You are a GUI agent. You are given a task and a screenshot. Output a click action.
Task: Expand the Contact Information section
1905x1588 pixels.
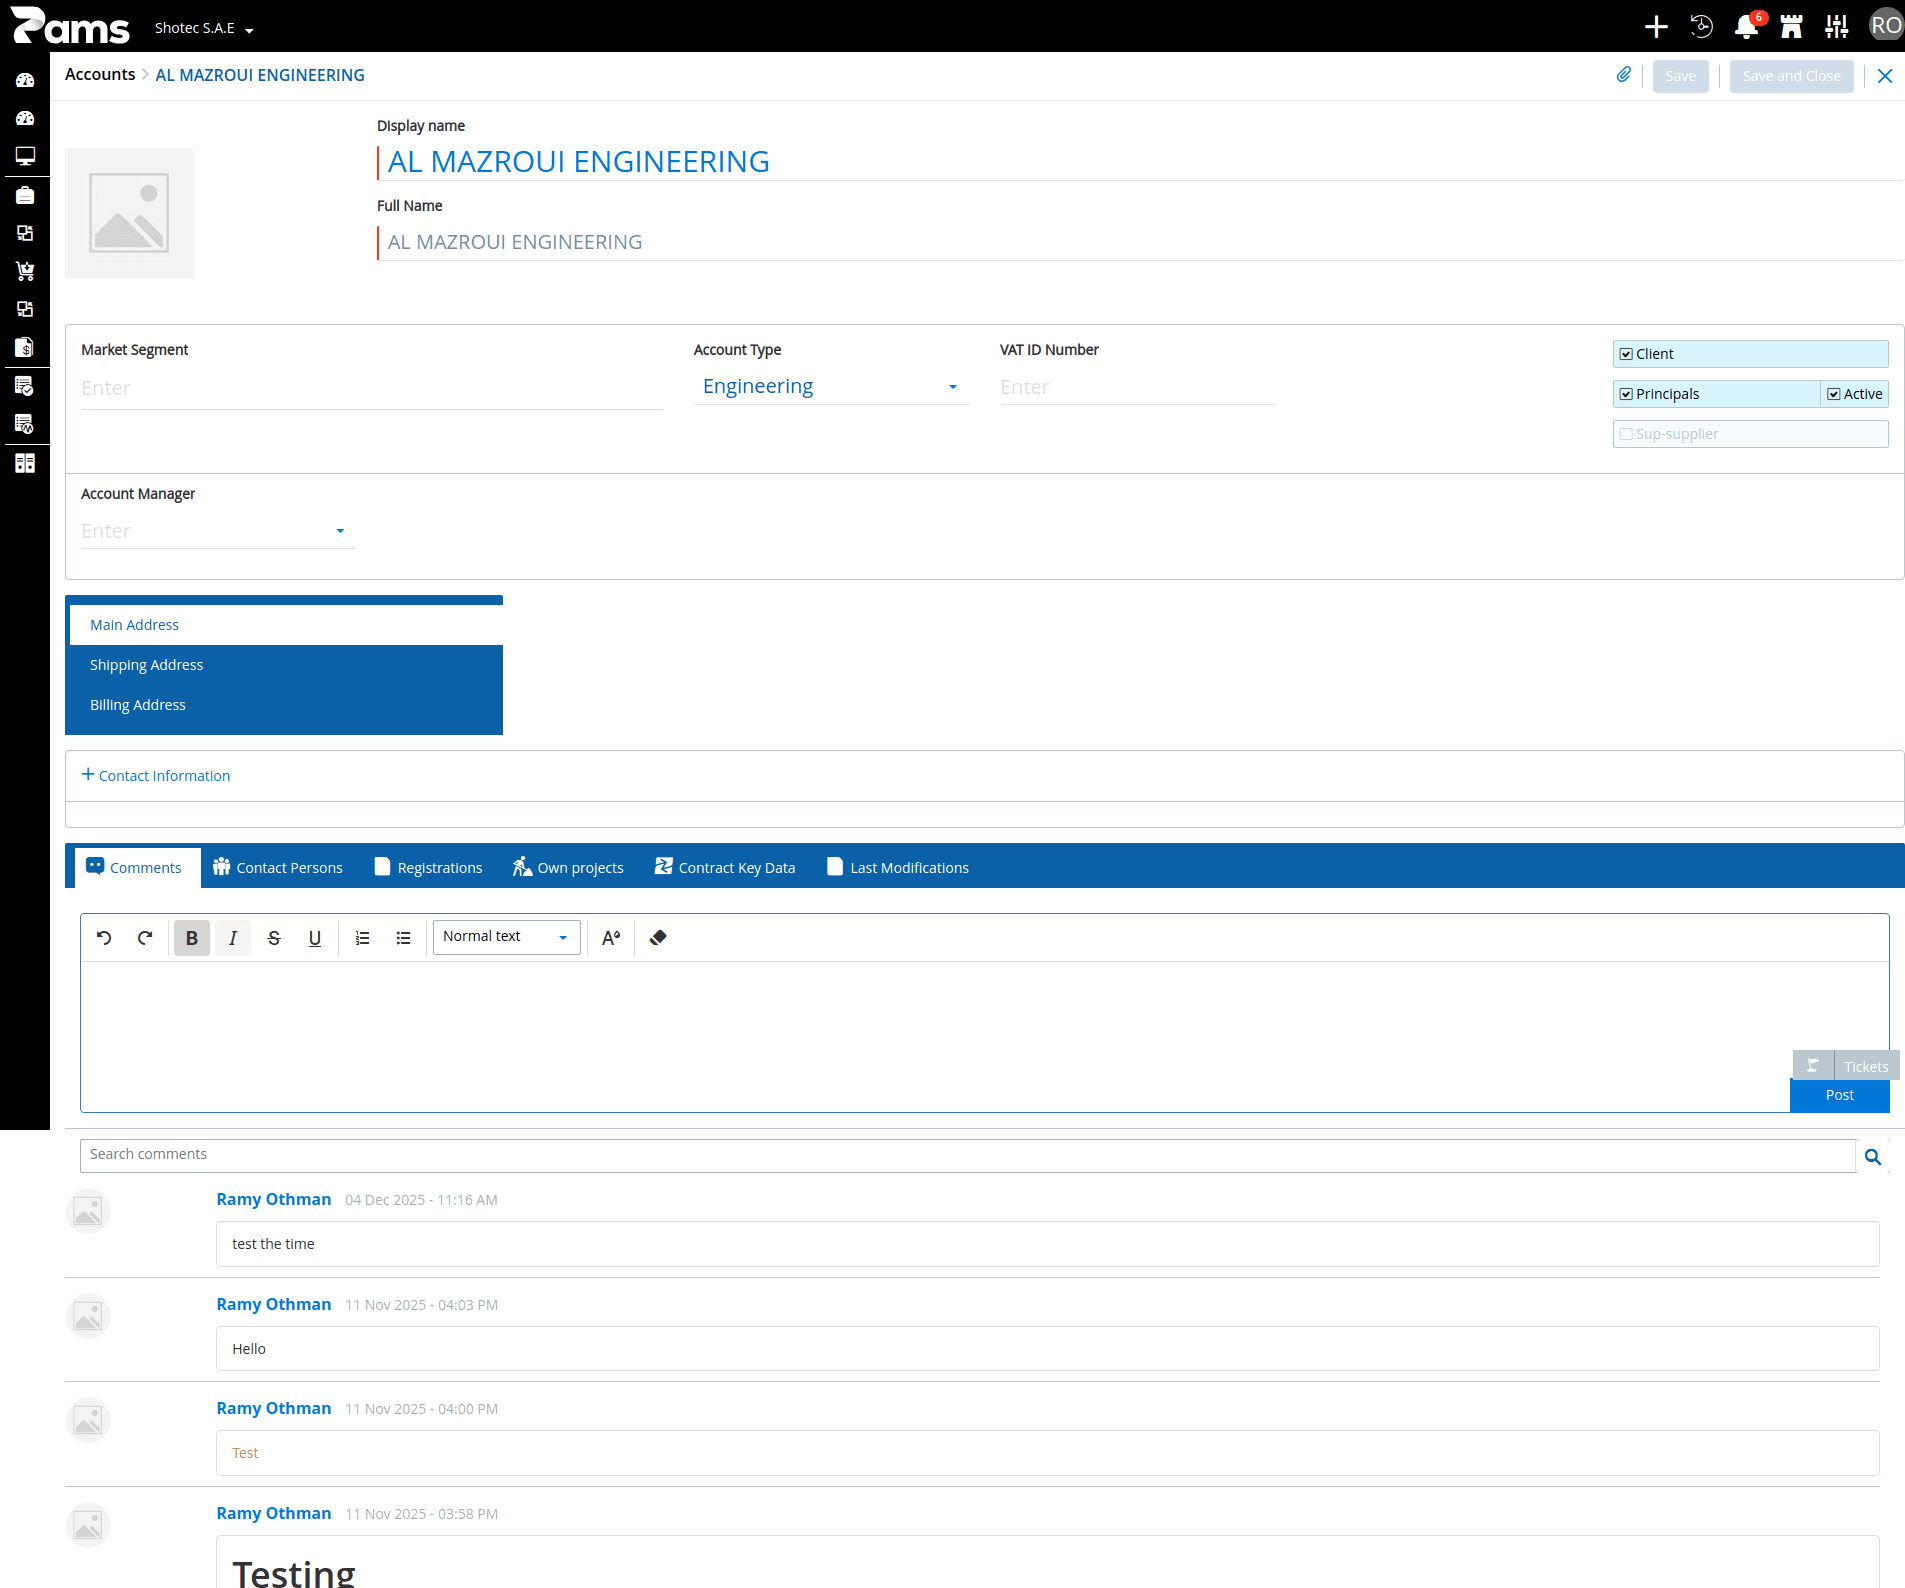pos(156,776)
